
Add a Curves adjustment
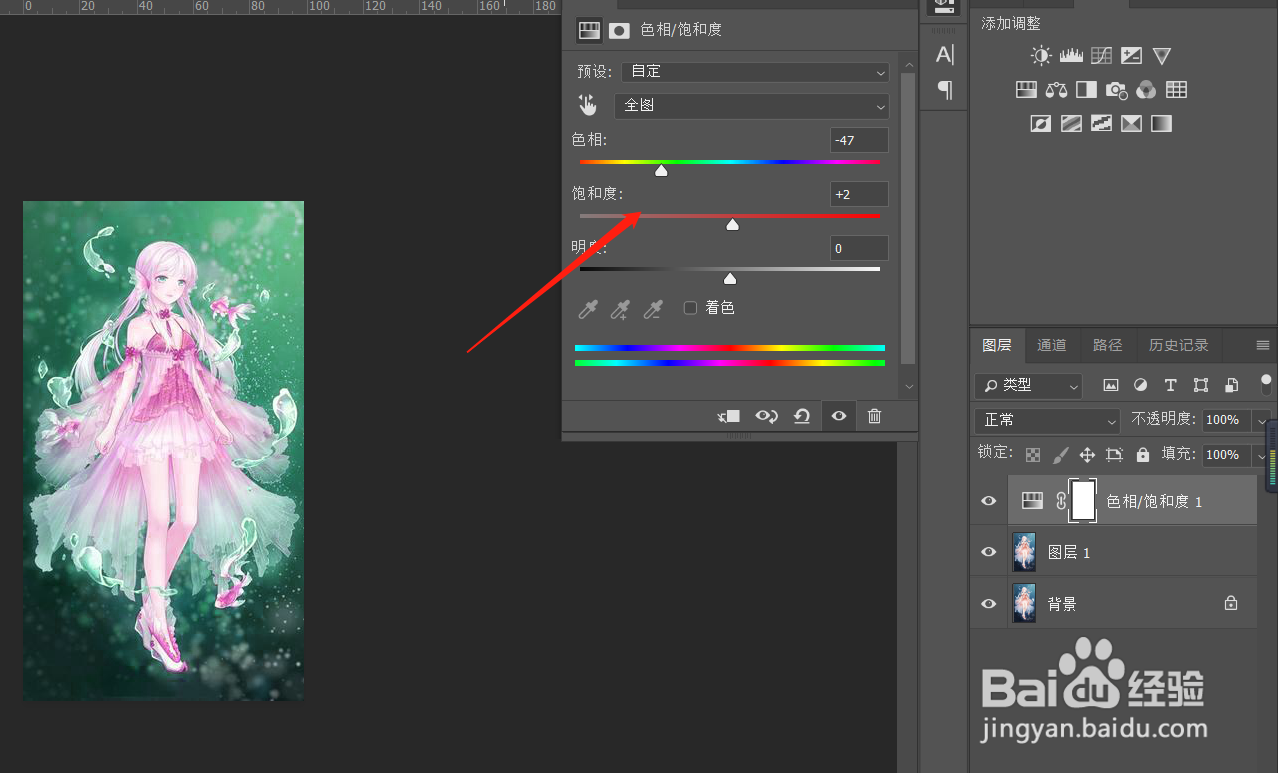(x=1101, y=56)
